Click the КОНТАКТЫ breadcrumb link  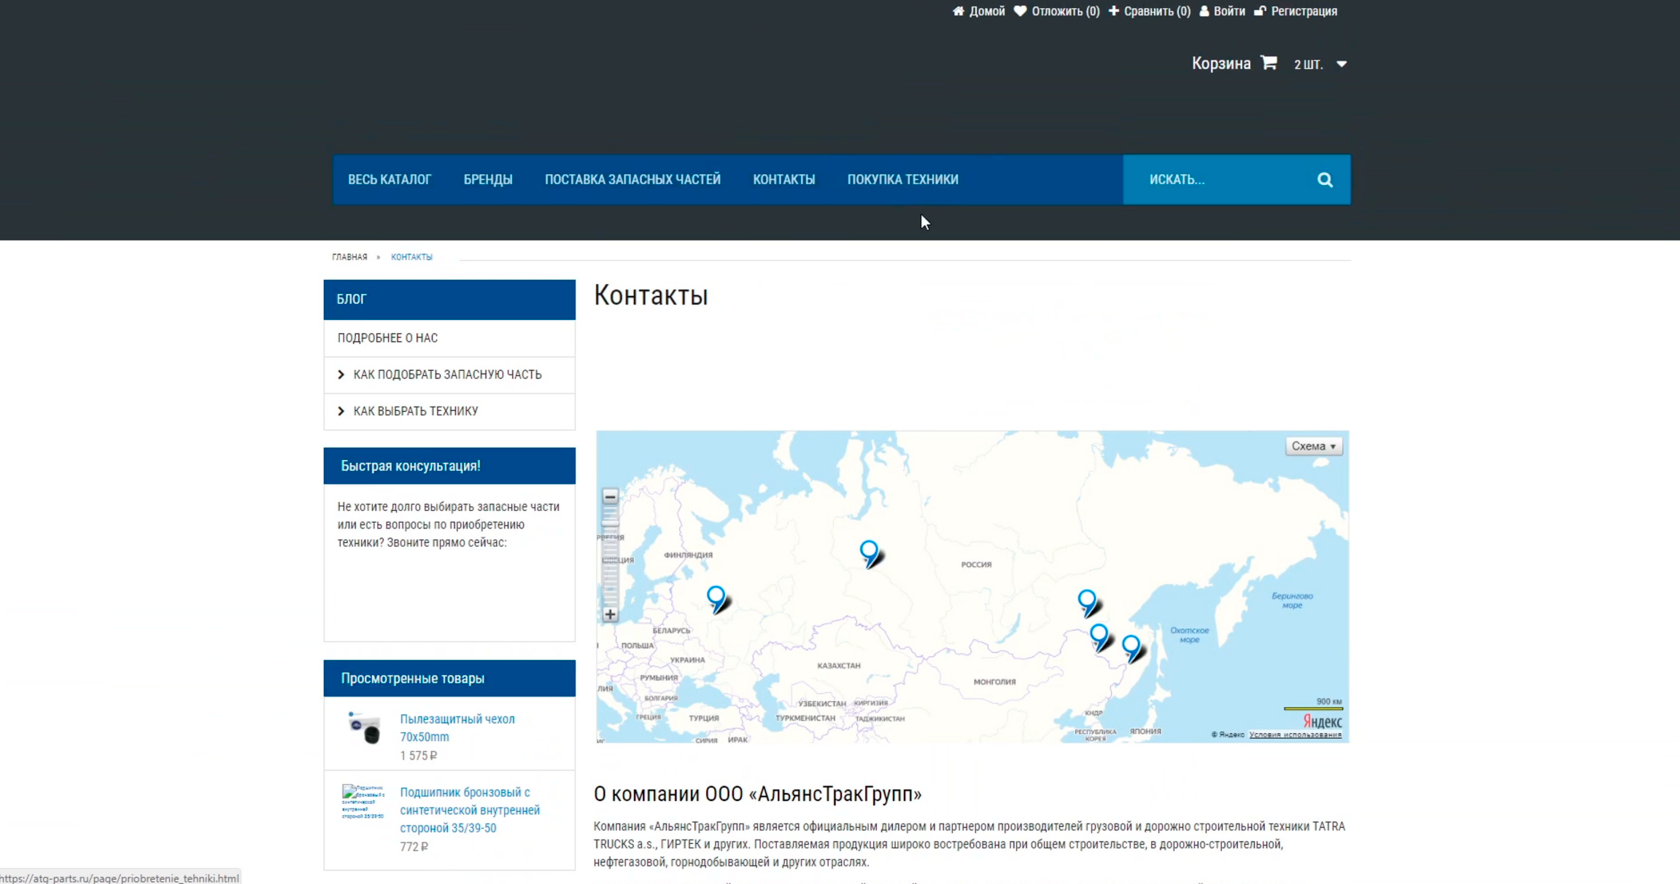point(412,257)
